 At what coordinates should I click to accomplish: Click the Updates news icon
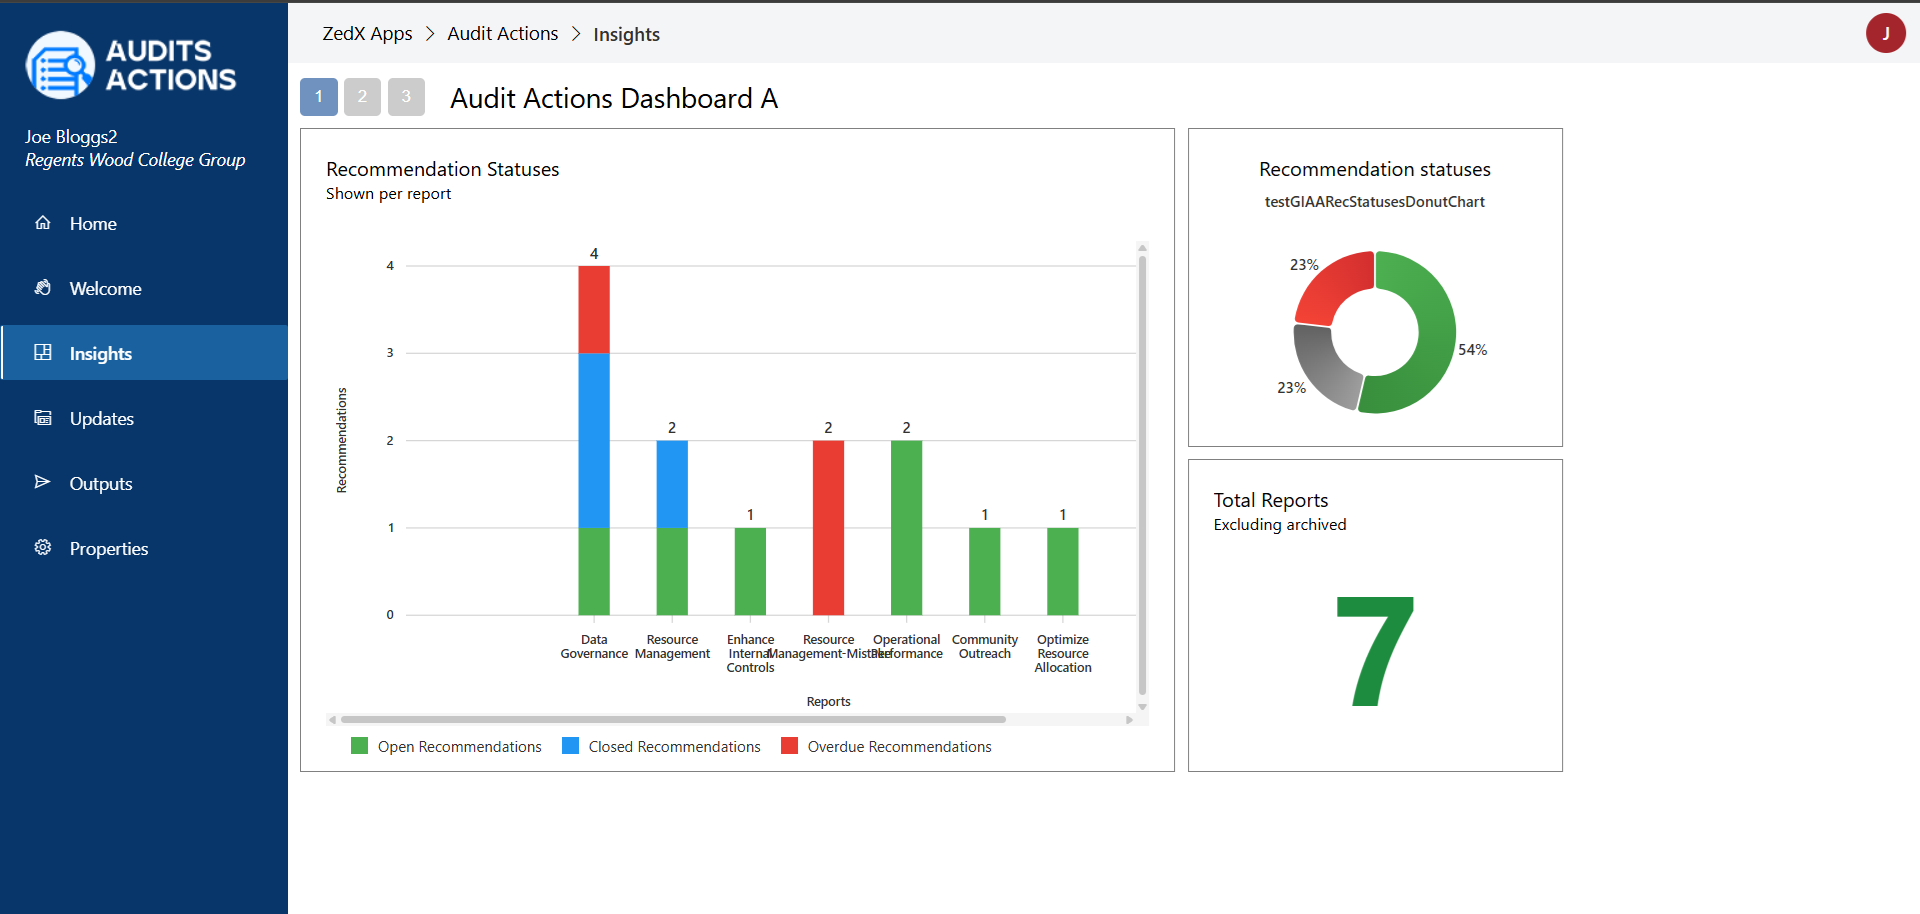click(x=42, y=417)
